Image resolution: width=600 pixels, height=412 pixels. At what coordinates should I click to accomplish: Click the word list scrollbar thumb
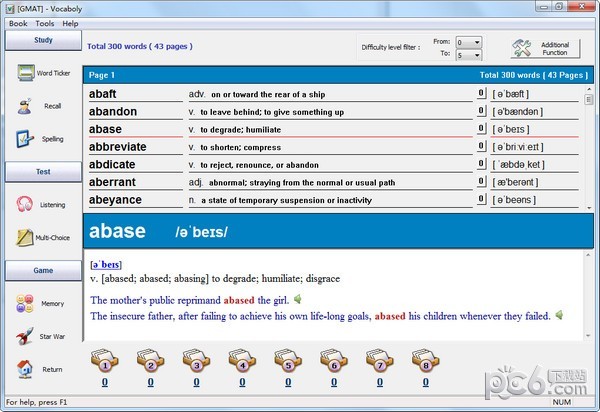589,99
